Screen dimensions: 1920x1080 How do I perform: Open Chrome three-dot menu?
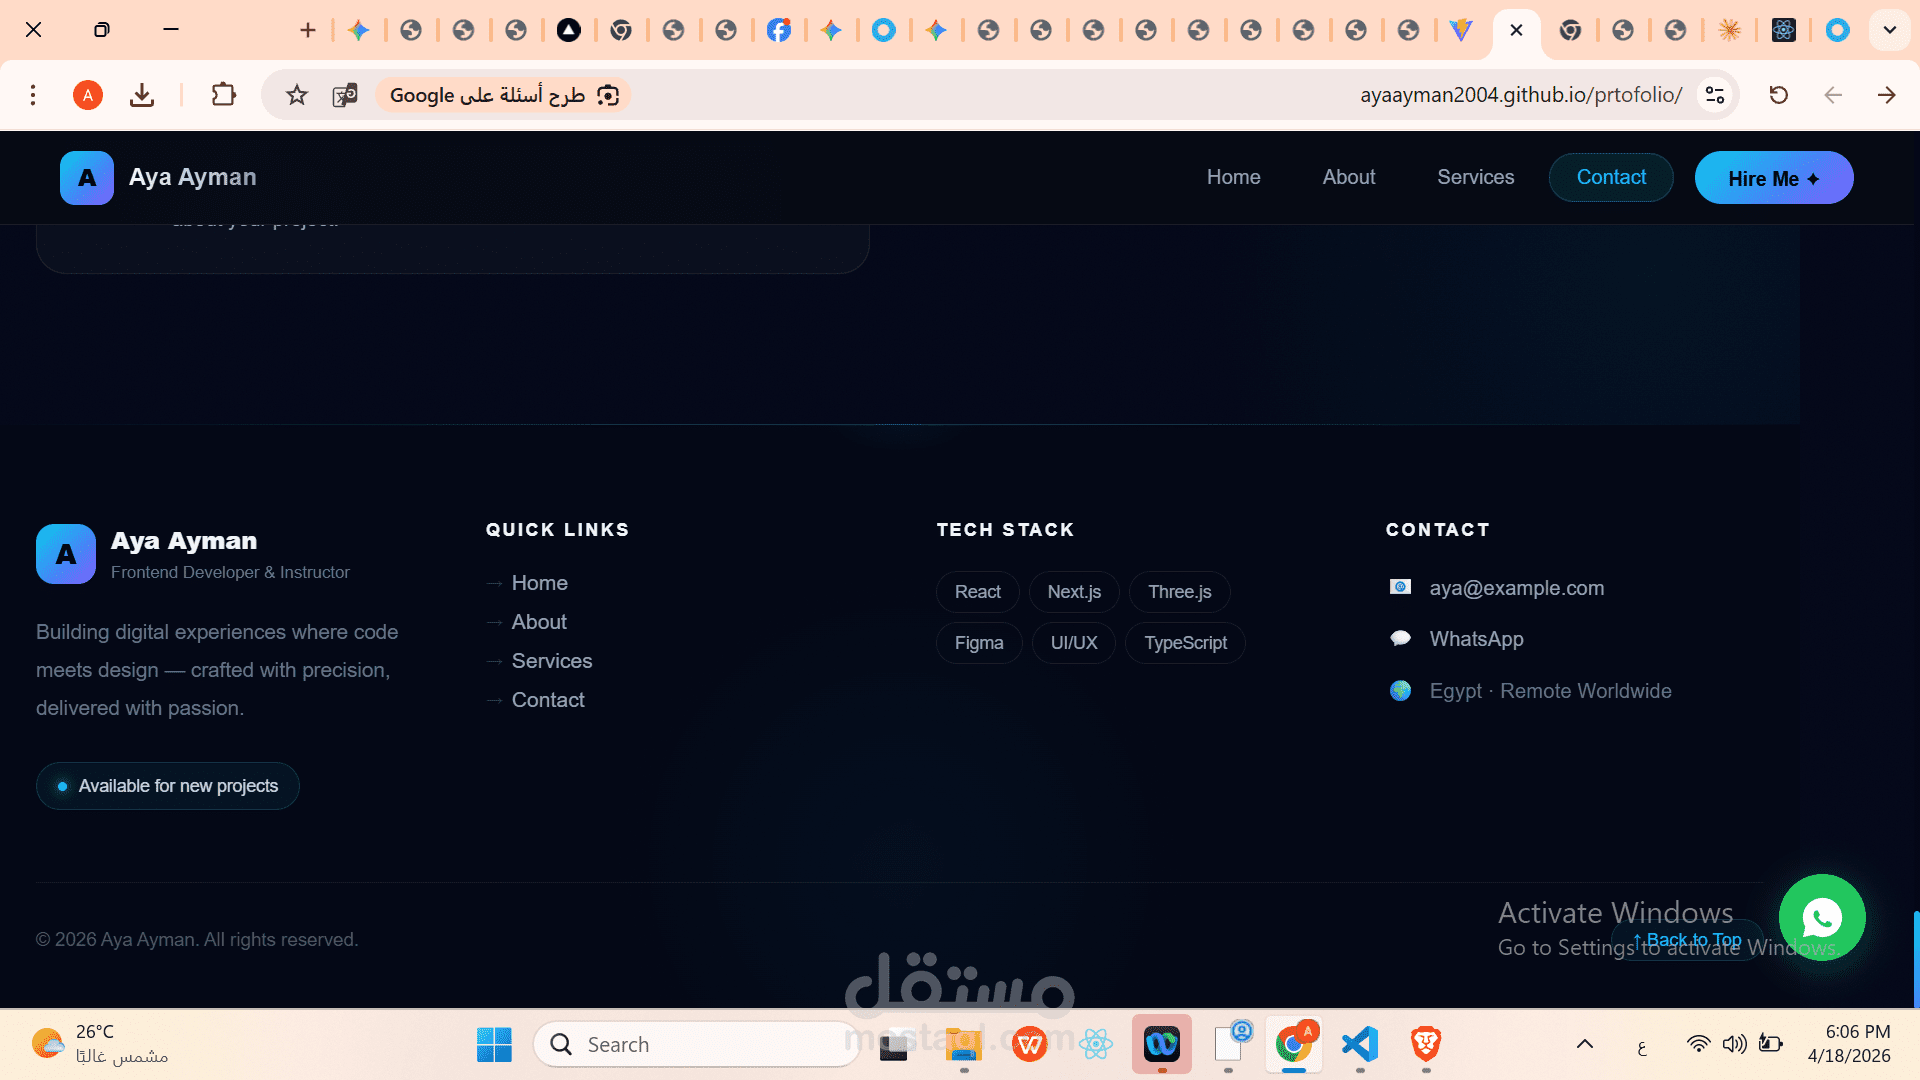pos(33,95)
